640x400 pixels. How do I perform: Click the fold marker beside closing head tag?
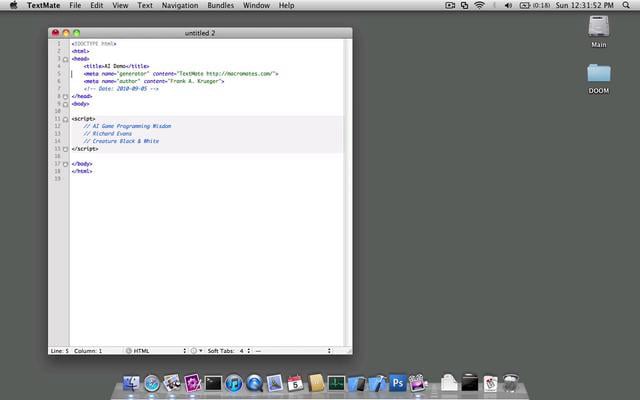click(65, 96)
